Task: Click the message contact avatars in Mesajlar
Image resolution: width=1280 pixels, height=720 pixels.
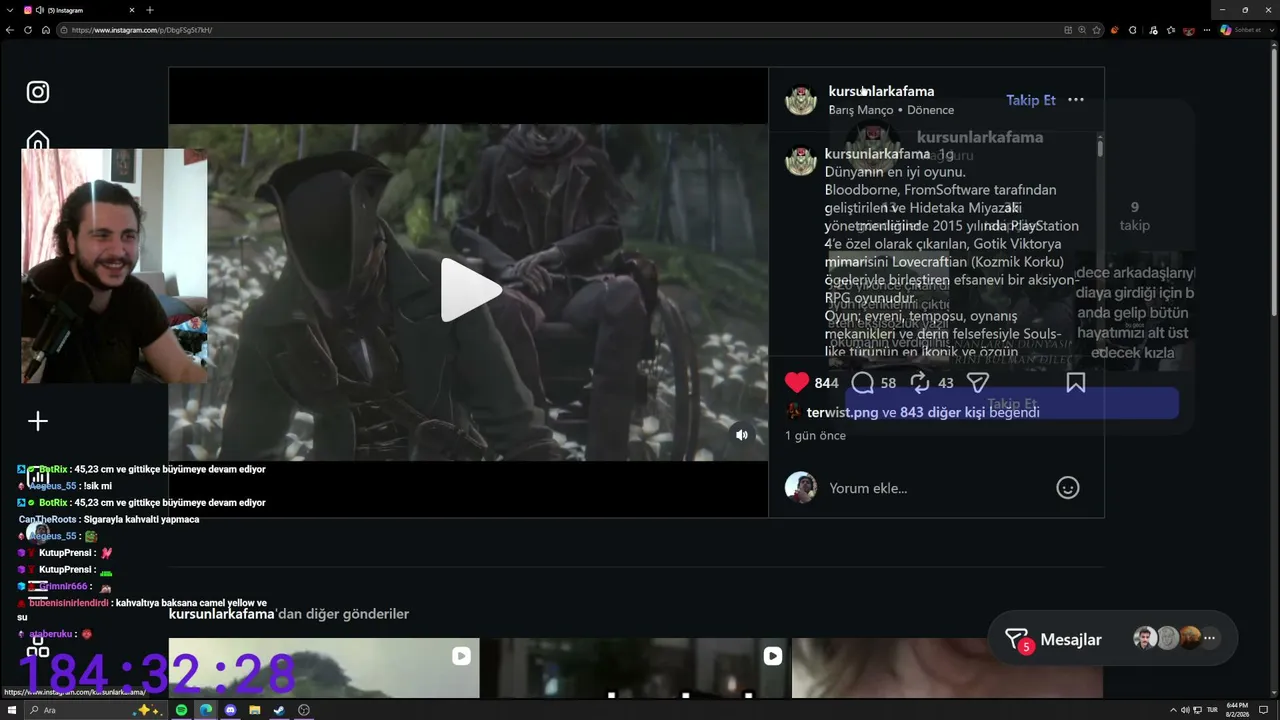Action: tap(1167, 638)
